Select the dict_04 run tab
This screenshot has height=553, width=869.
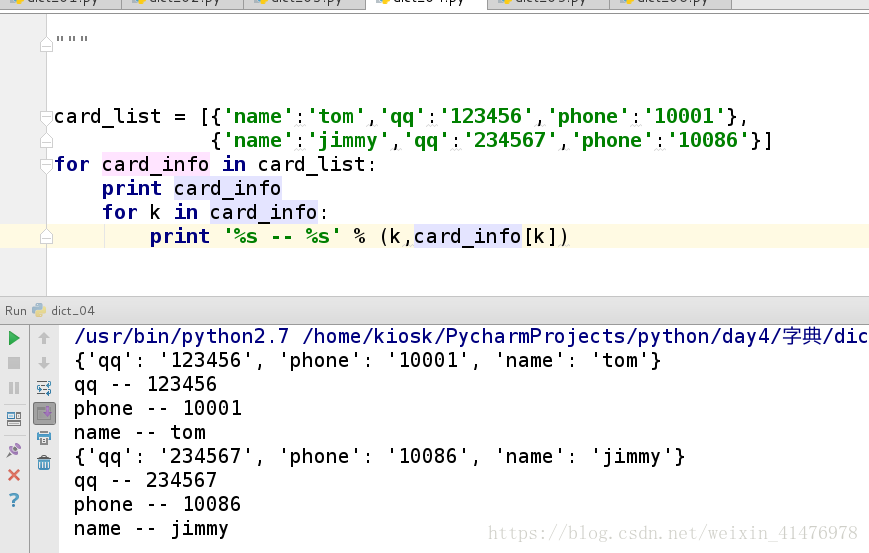(73, 311)
